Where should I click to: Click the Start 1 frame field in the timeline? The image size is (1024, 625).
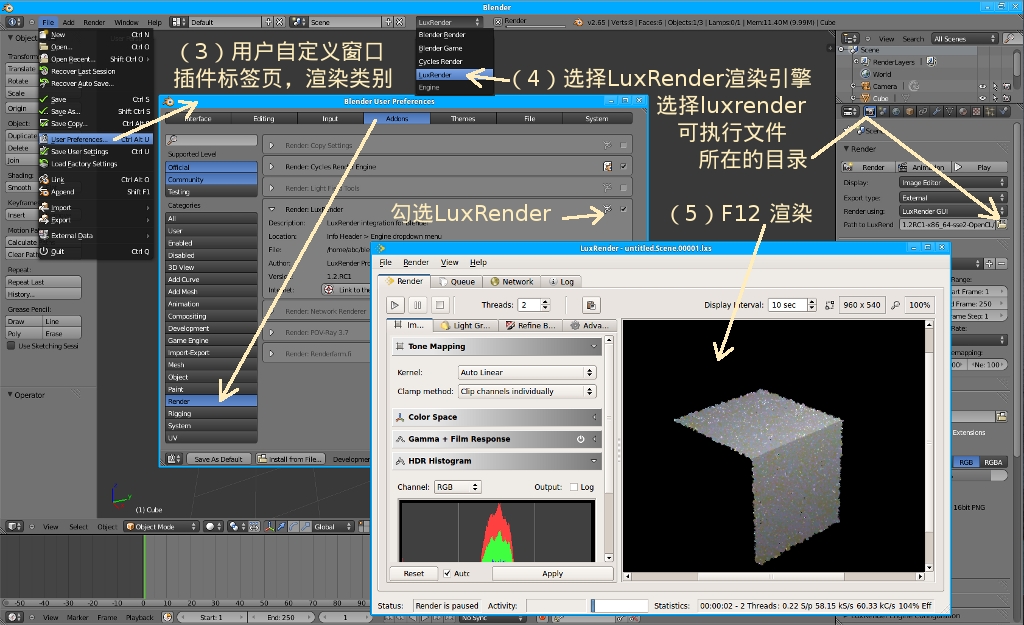pos(212,617)
